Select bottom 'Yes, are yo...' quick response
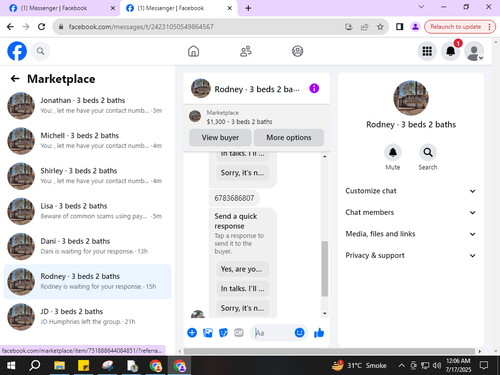This screenshot has height=375, width=500. (x=242, y=269)
